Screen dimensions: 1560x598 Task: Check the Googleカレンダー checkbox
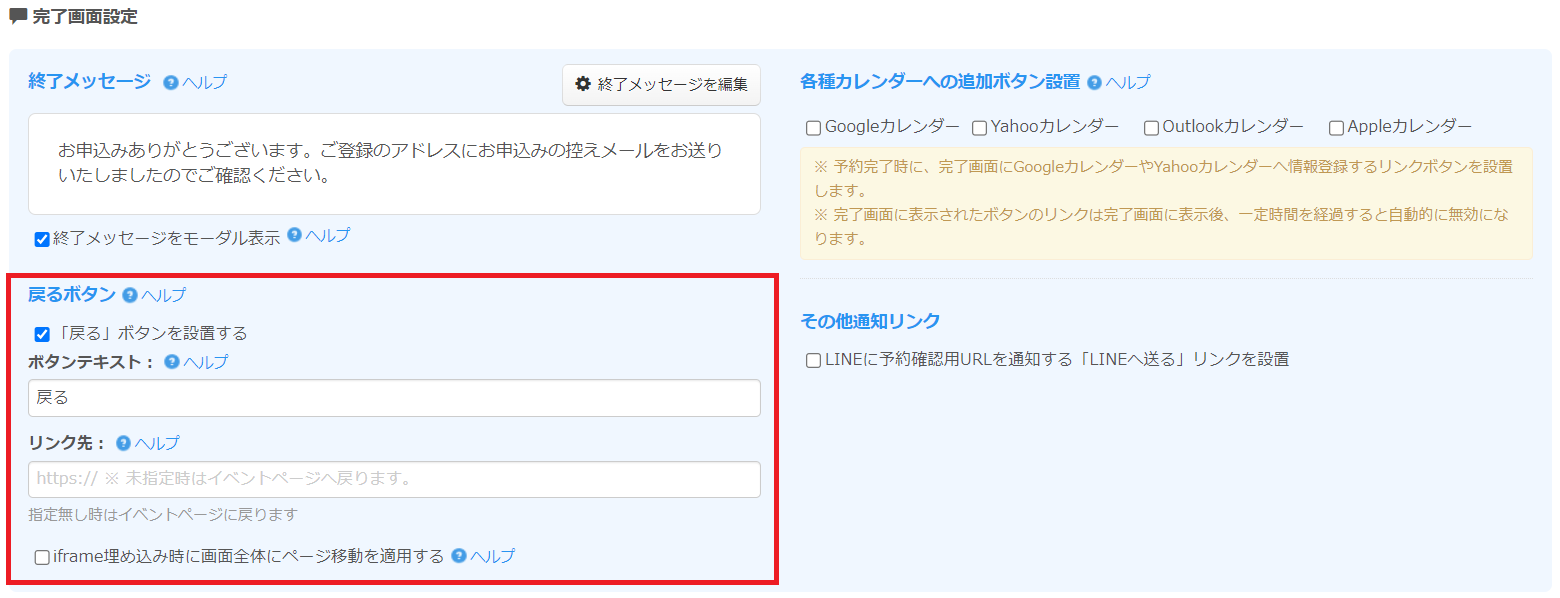coord(813,128)
